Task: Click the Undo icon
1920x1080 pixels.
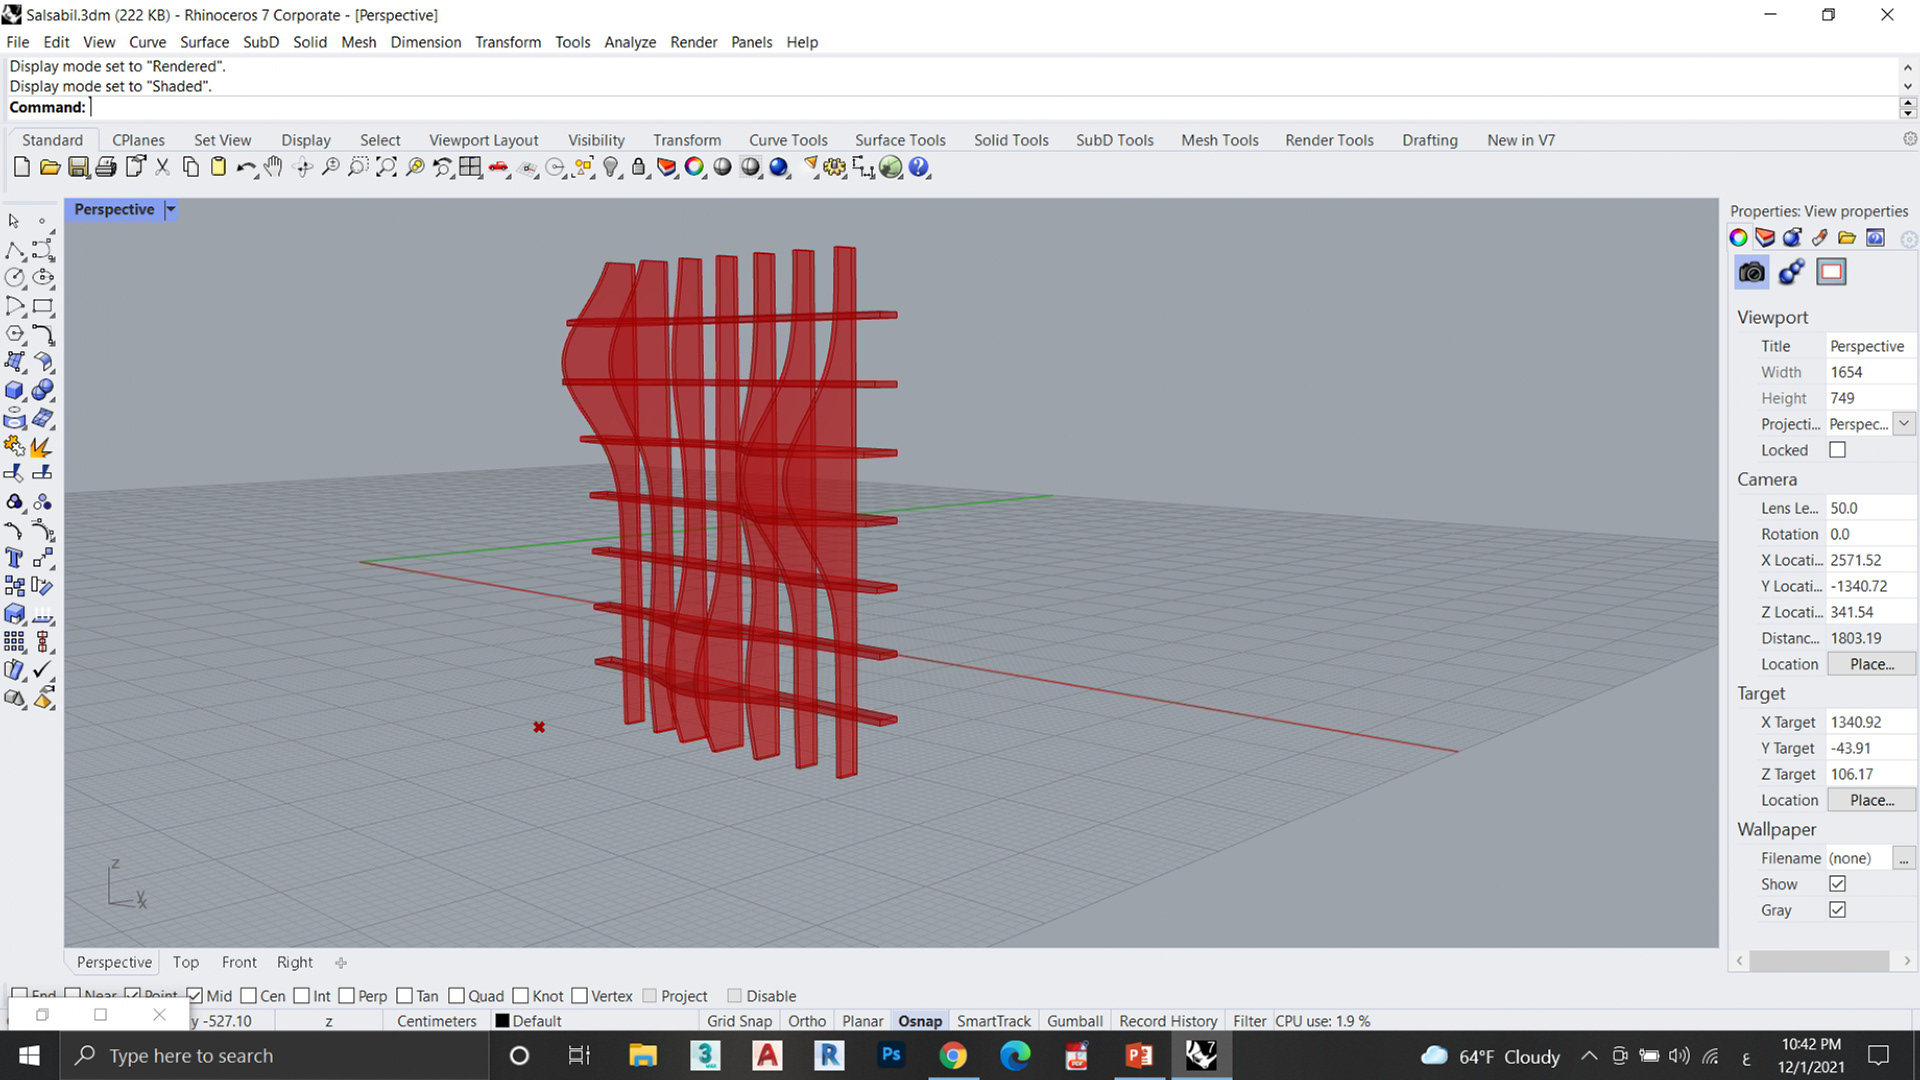Action: point(246,167)
